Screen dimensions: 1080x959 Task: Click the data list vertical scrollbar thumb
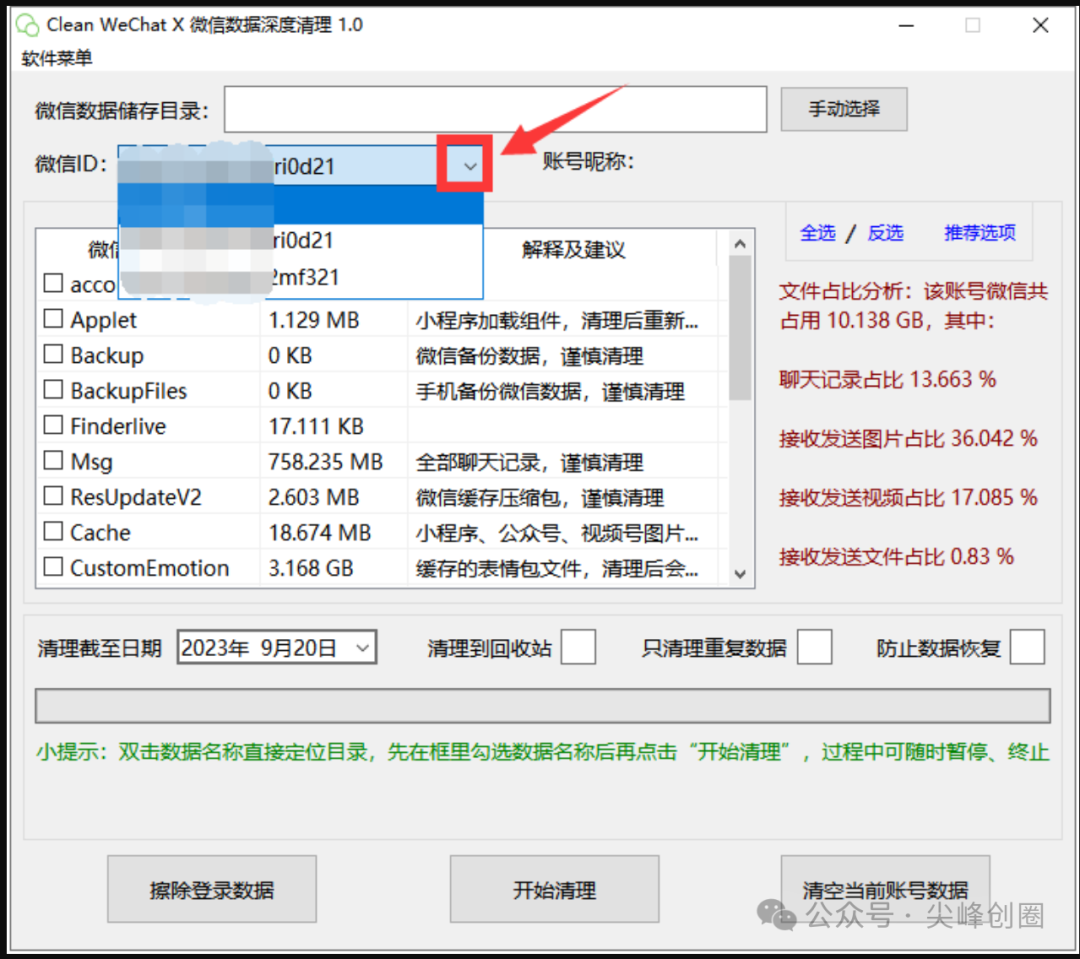[x=740, y=328]
